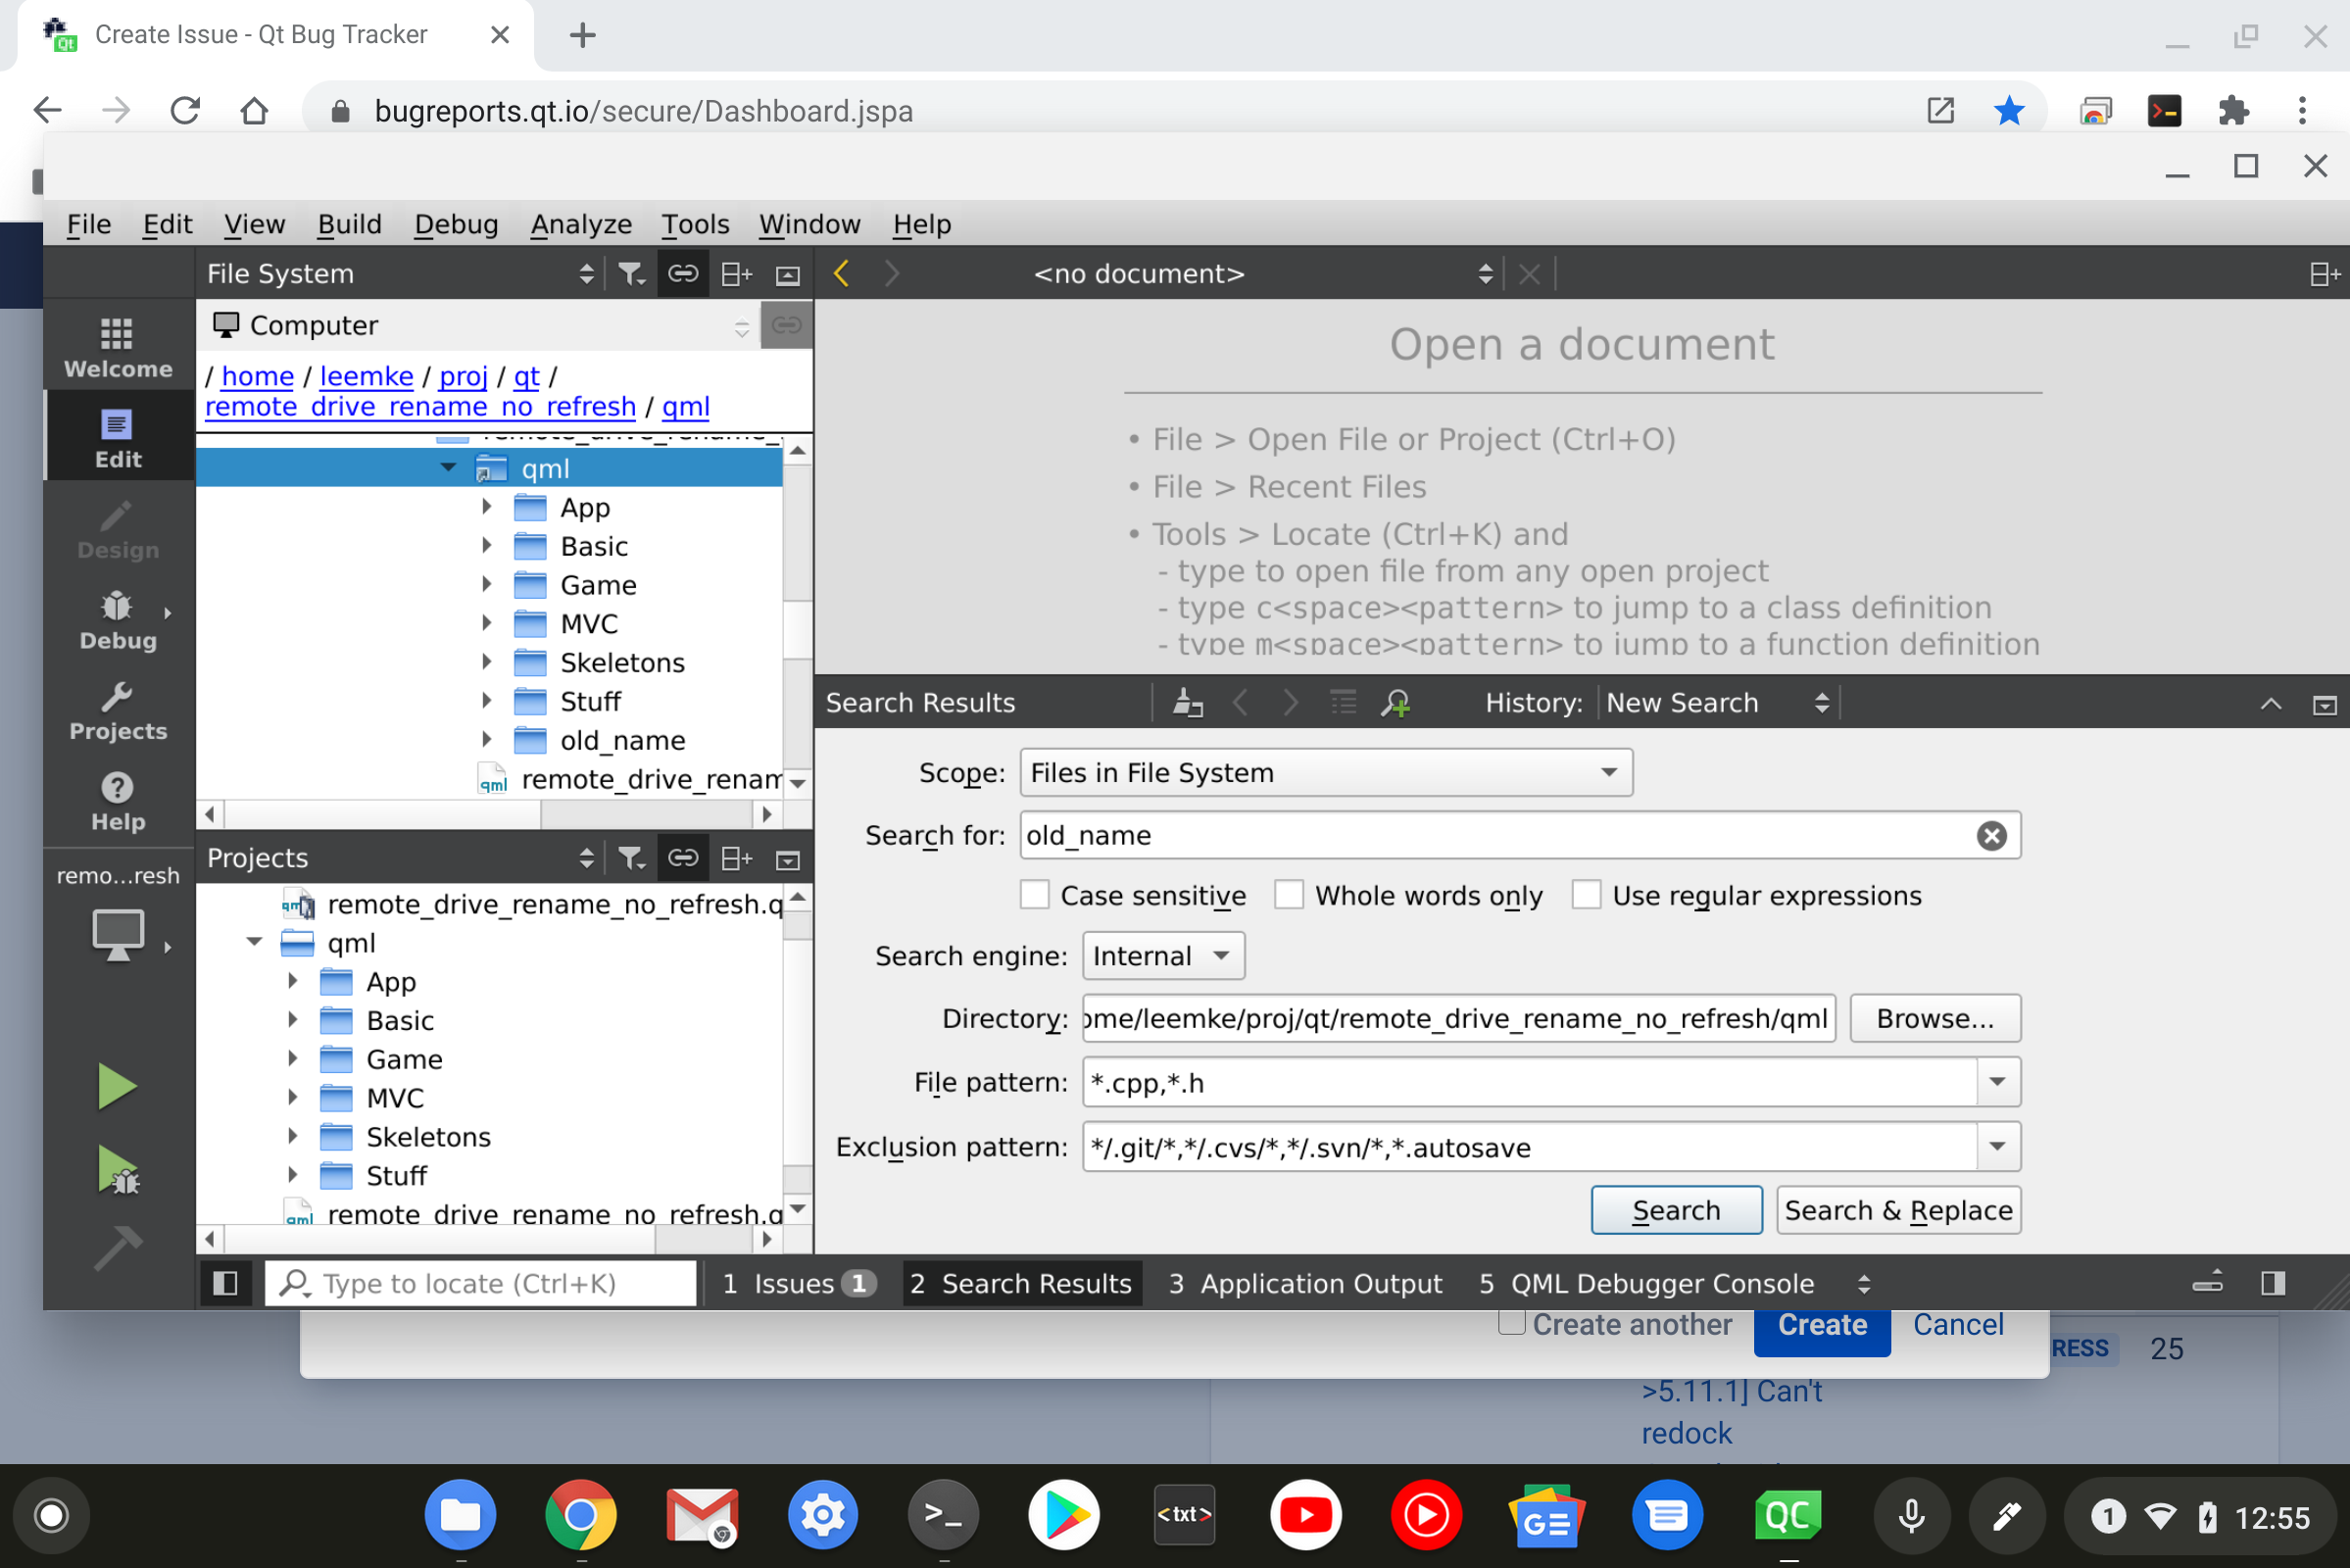
Task: Click the File System filter funnel icon
Action: point(631,274)
